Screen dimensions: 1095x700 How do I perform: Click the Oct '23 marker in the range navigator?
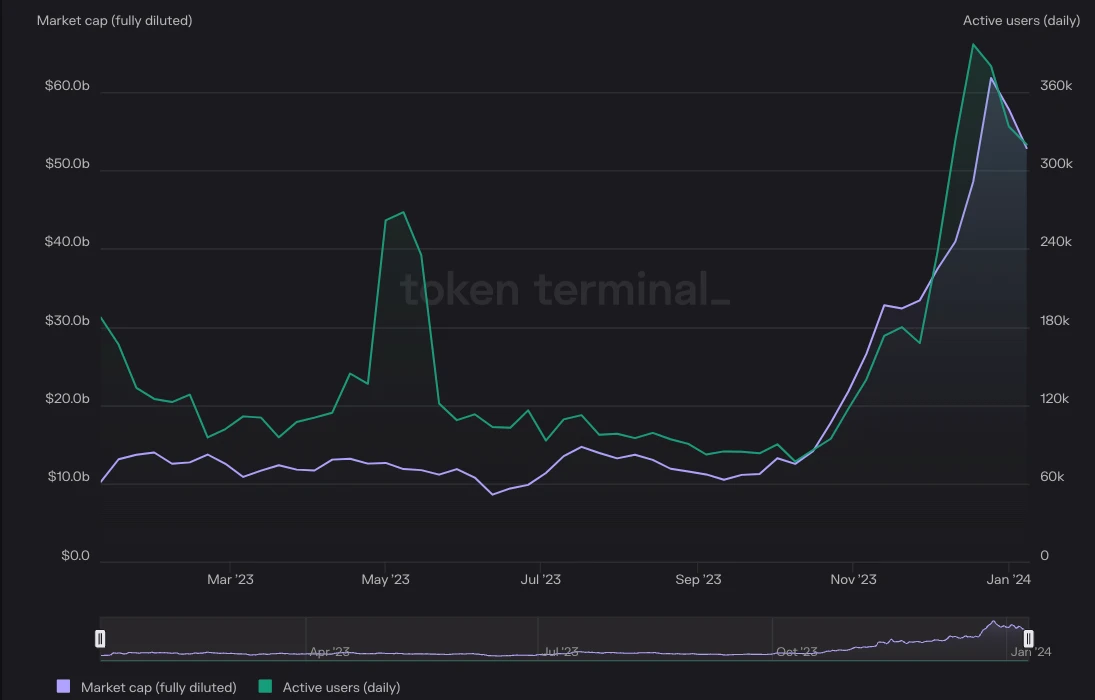tap(797, 651)
